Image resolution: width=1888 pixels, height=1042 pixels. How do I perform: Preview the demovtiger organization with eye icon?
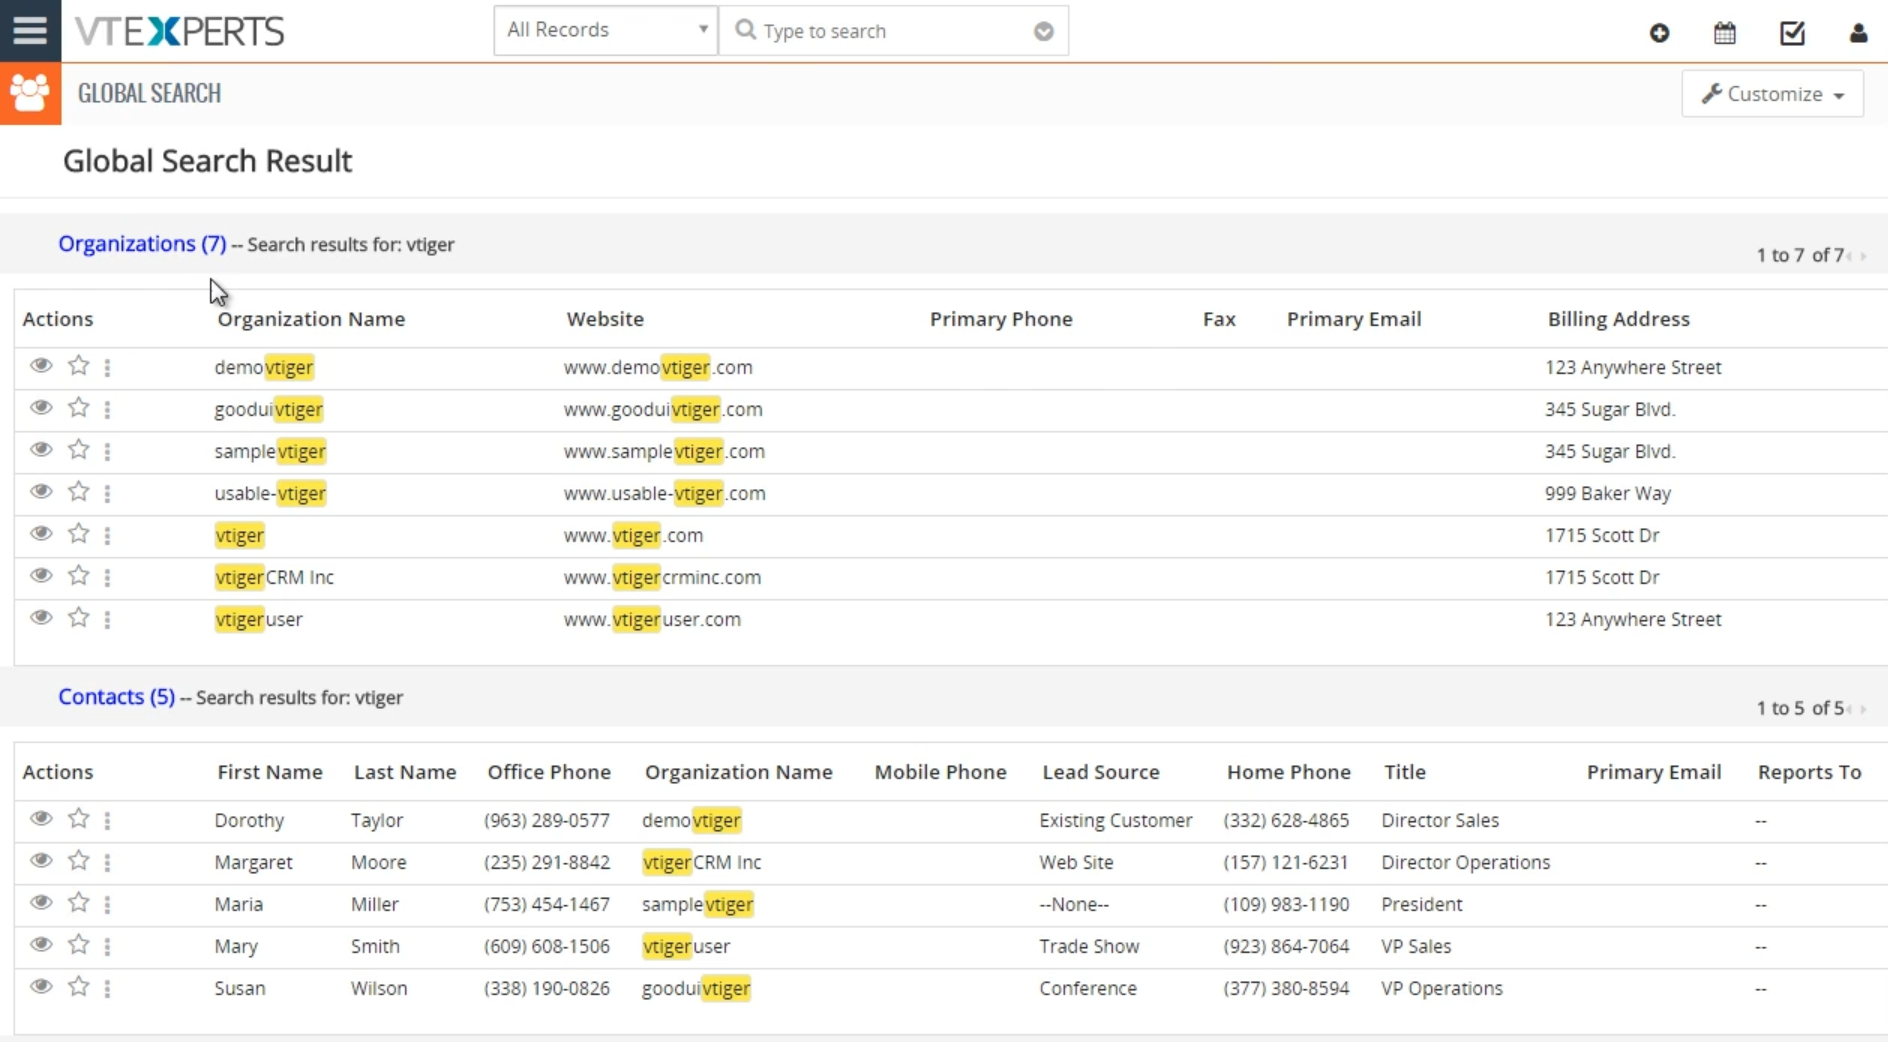click(x=41, y=366)
